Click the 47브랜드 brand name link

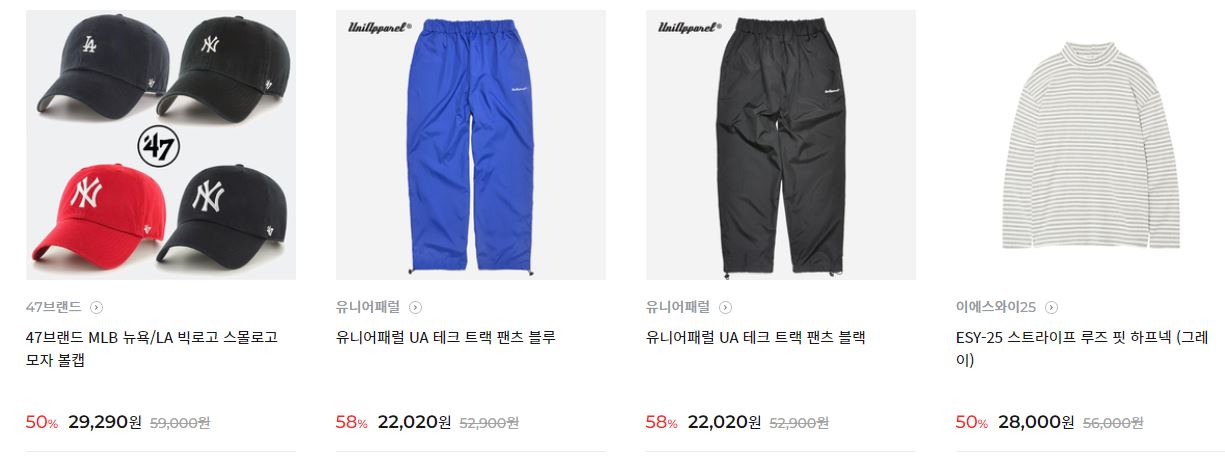point(54,307)
